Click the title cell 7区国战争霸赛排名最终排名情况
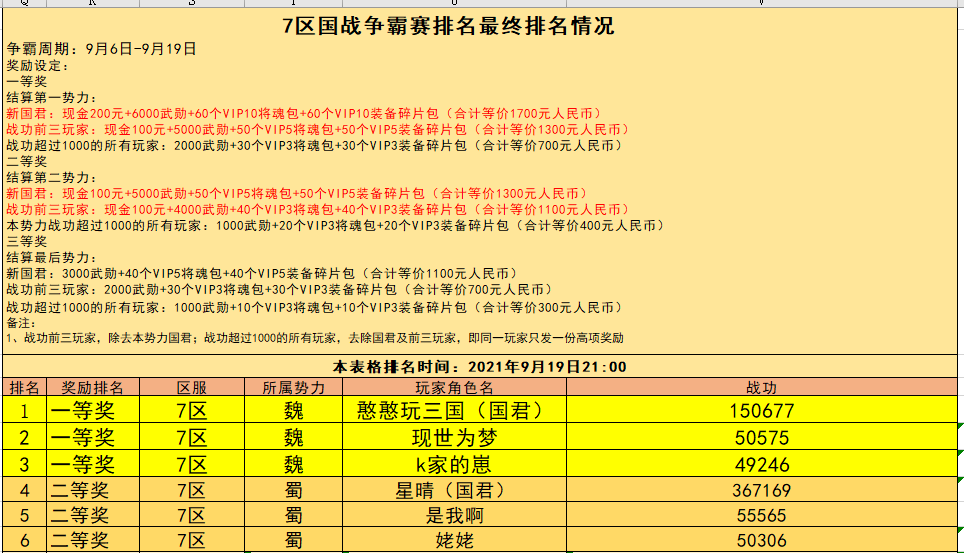Viewport: 964px width, 553px height. coord(448,27)
